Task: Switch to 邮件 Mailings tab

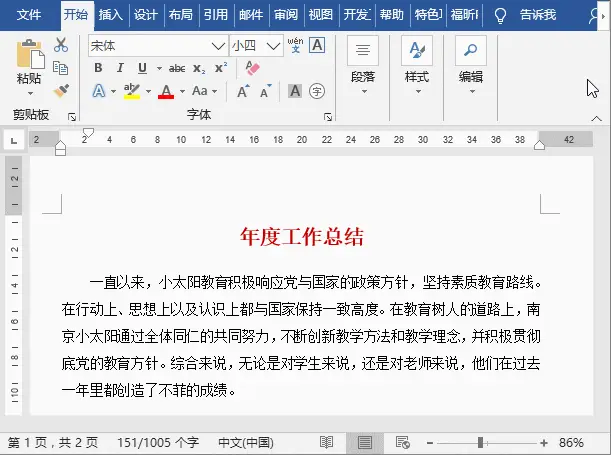Action: point(251,15)
